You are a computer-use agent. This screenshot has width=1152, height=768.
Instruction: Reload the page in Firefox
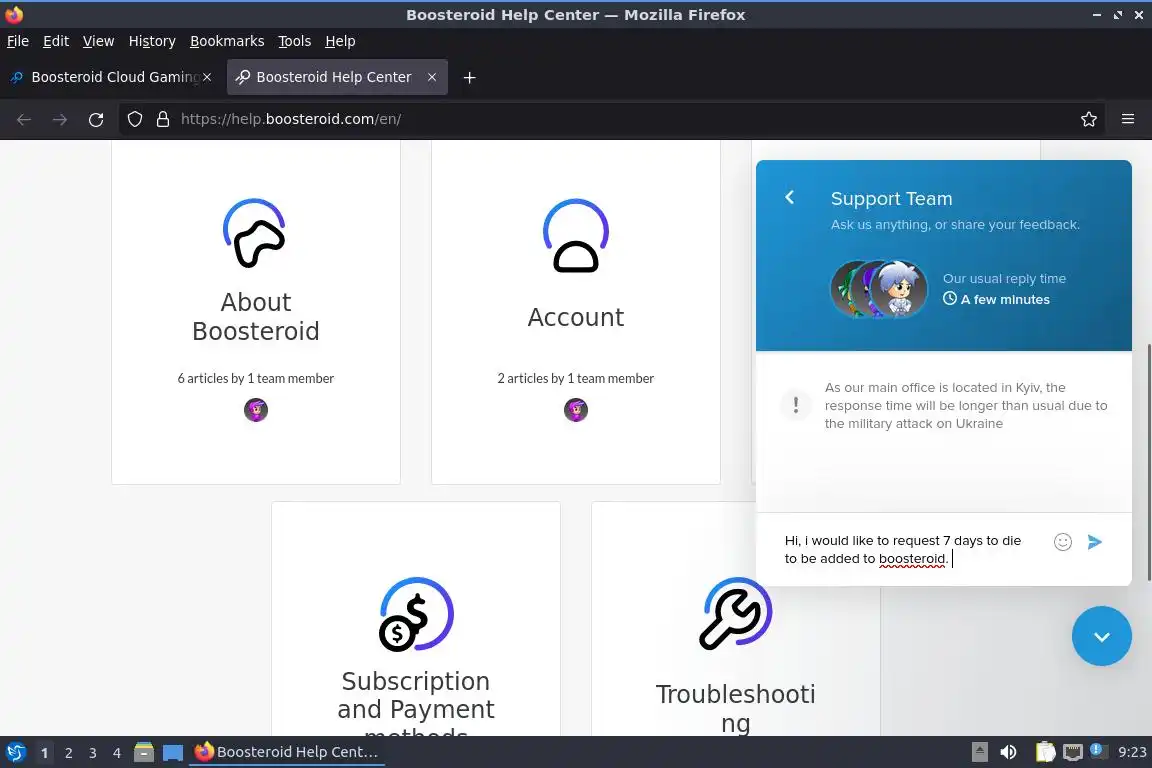96,119
